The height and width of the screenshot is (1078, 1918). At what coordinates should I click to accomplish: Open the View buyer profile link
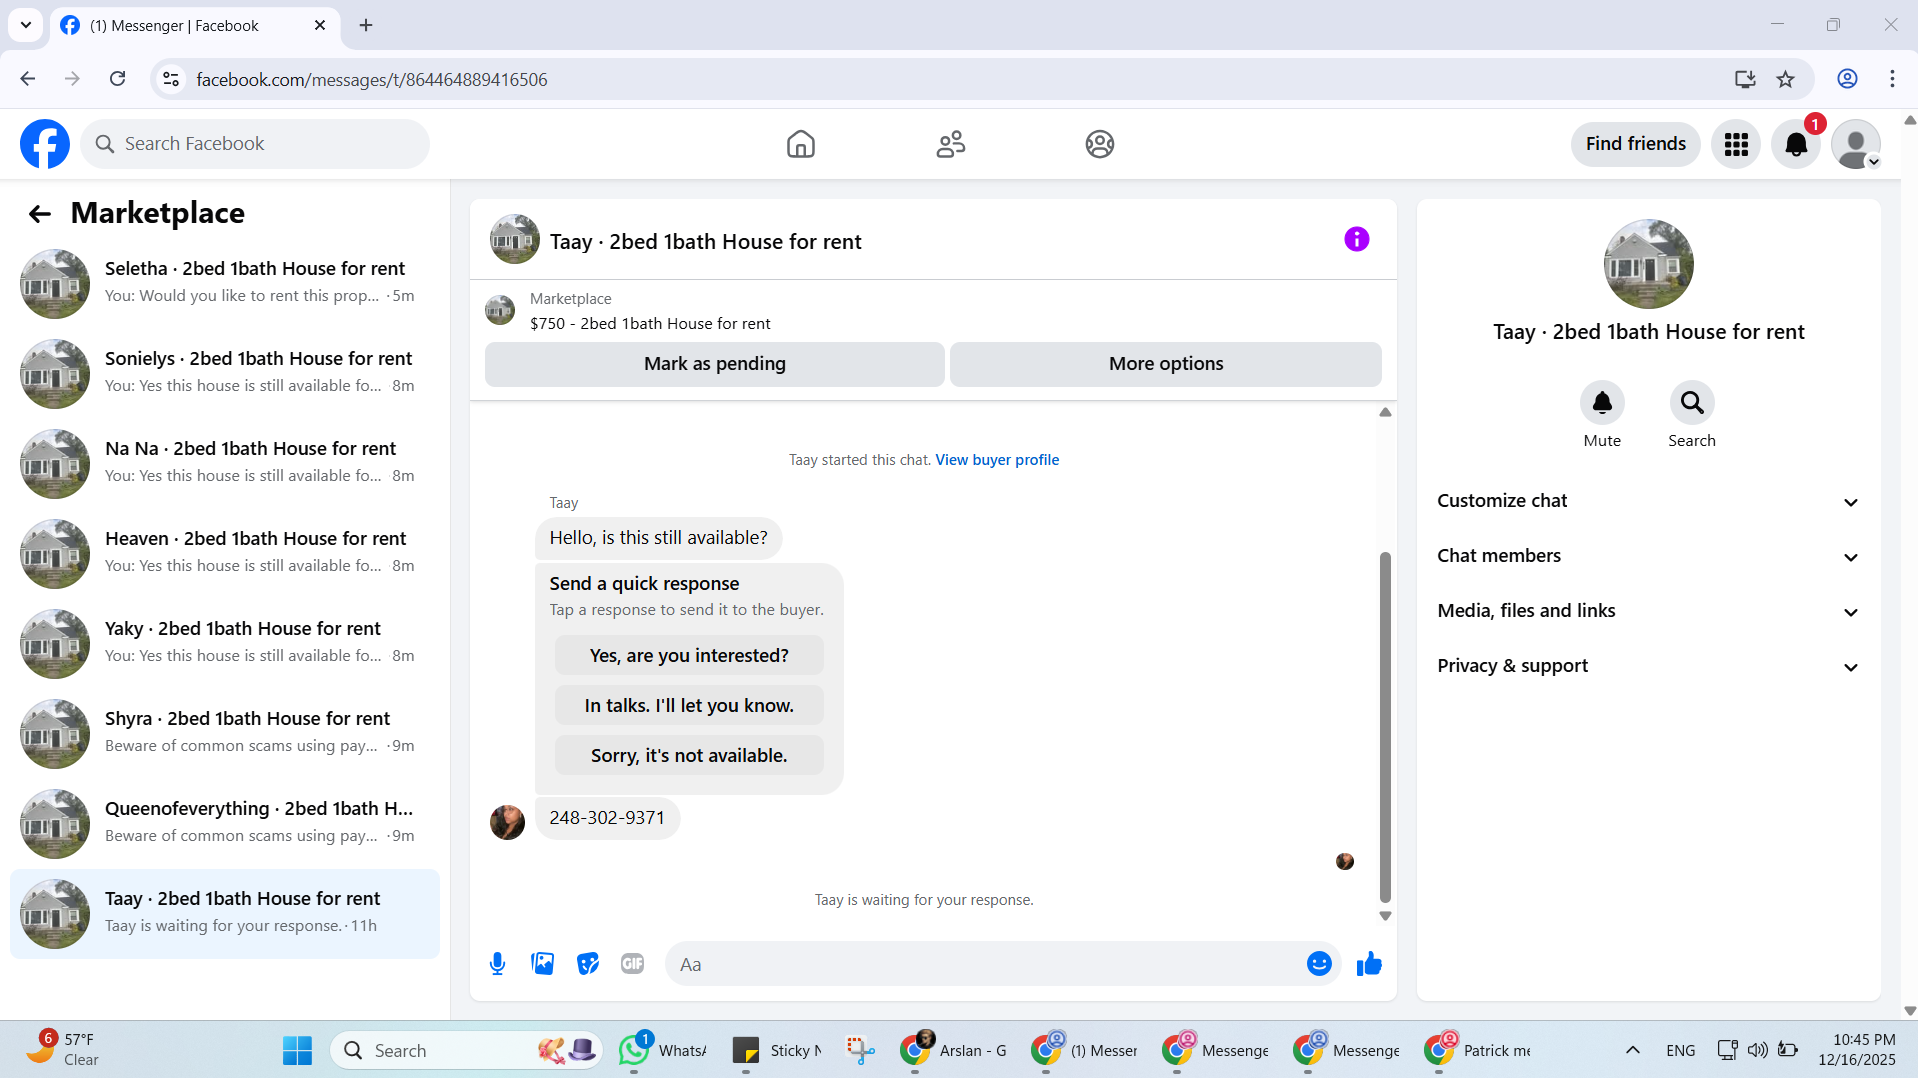(x=997, y=460)
